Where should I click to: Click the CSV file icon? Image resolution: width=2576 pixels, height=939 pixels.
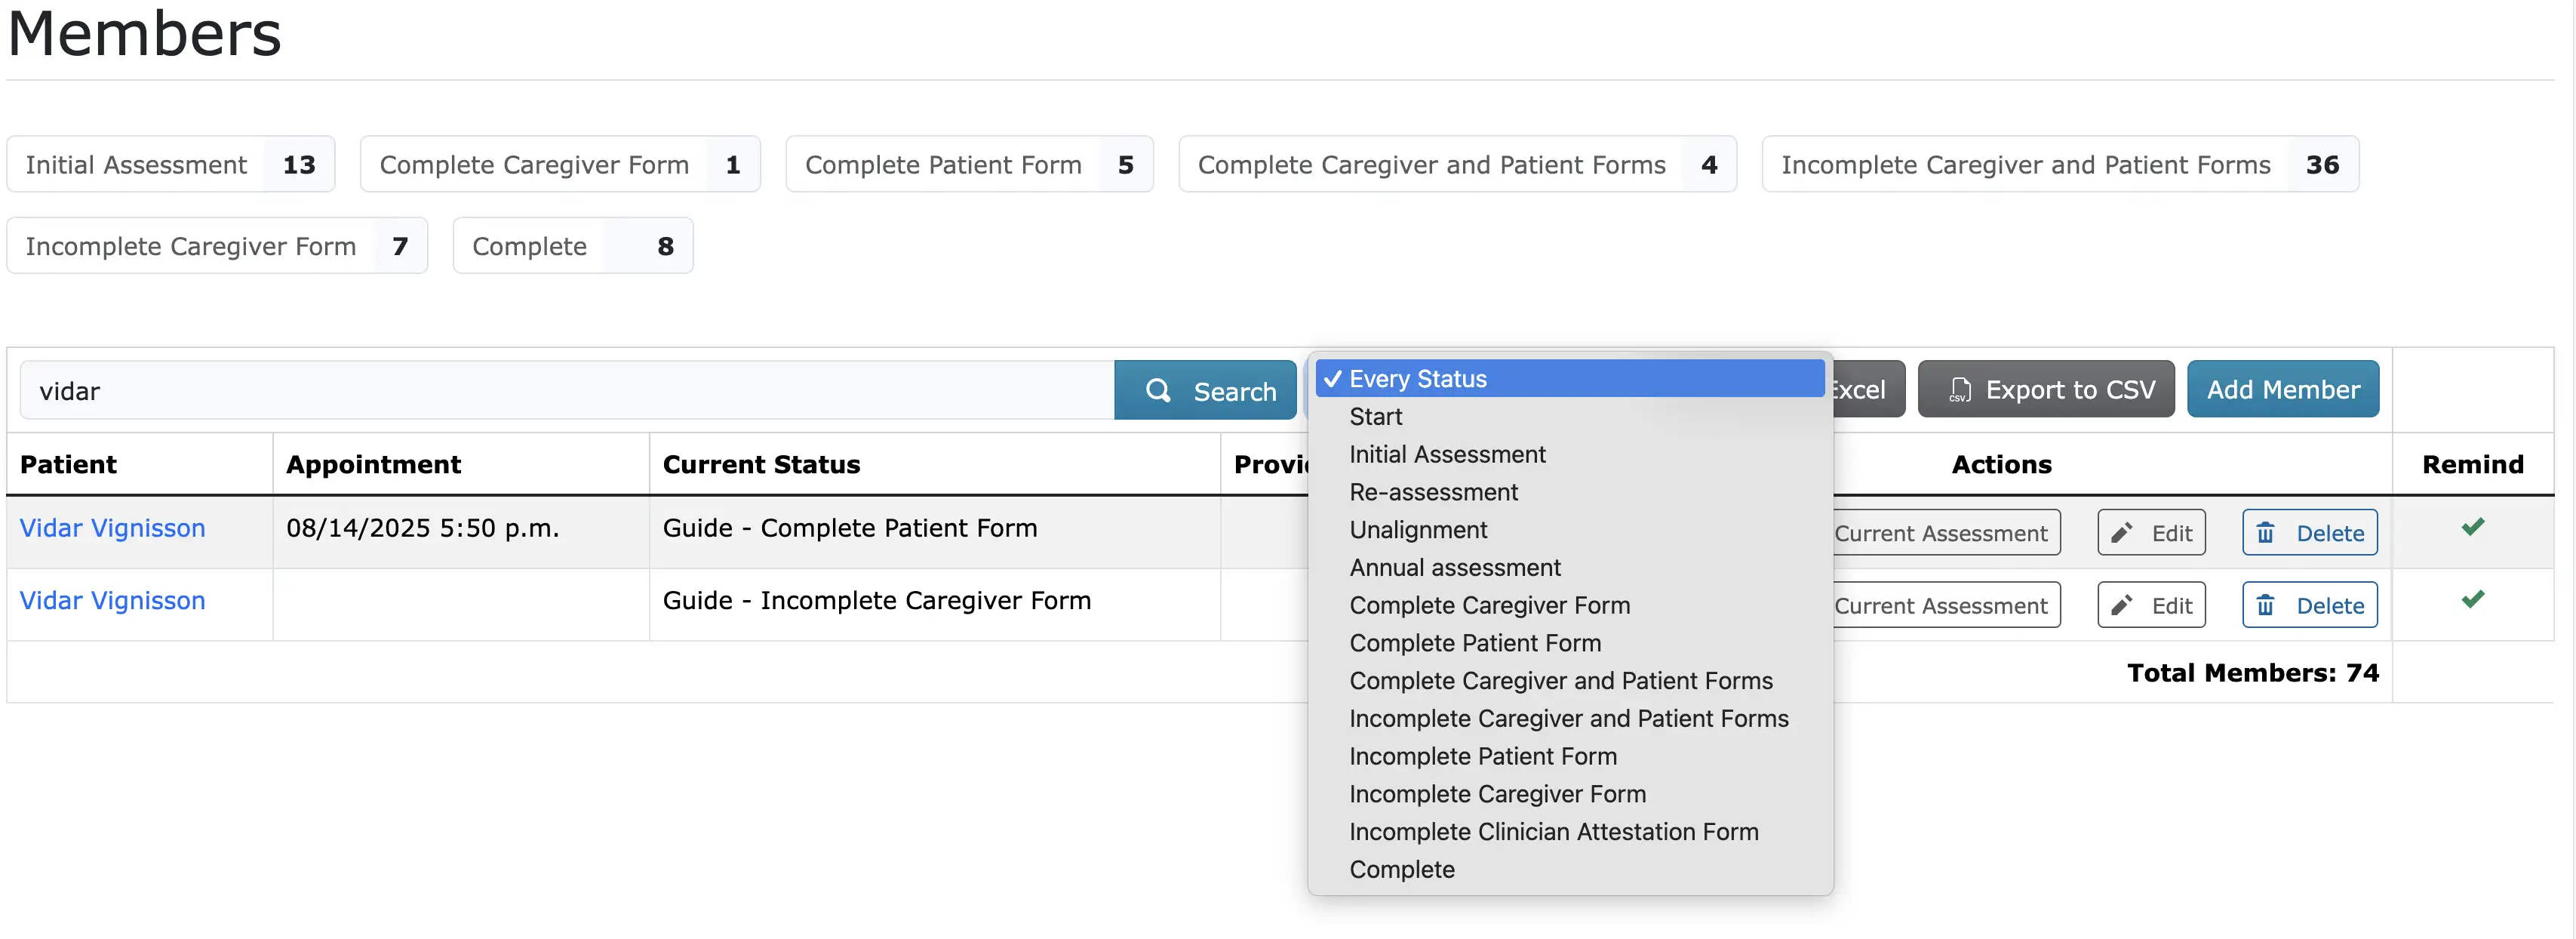(x=1960, y=390)
